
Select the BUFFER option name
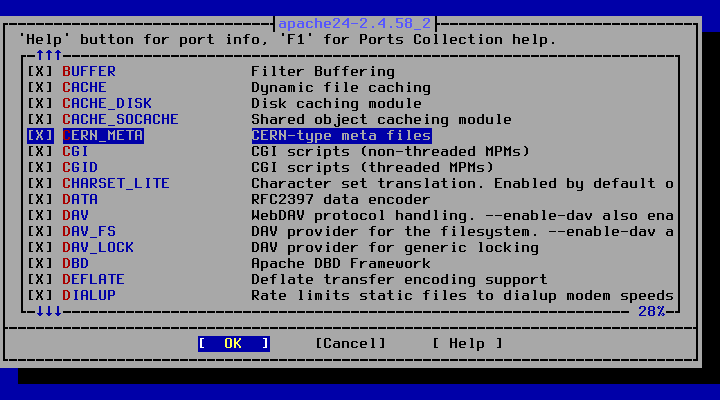(89, 72)
